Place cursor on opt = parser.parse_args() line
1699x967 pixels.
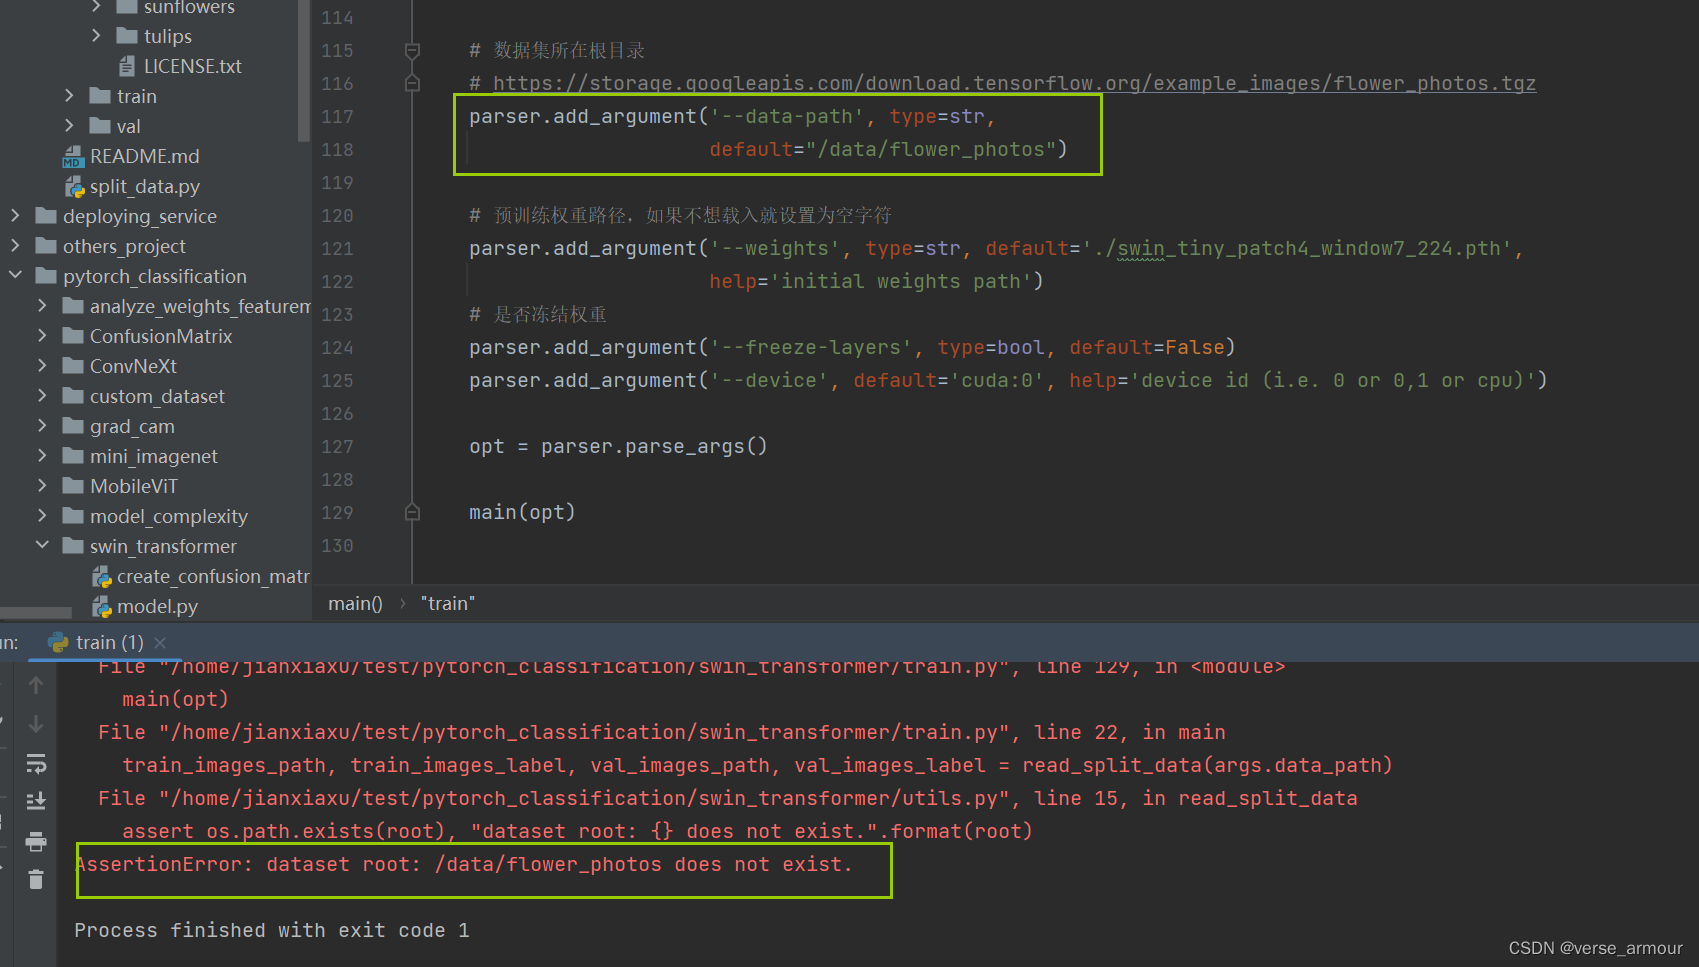pyautogui.click(x=618, y=446)
